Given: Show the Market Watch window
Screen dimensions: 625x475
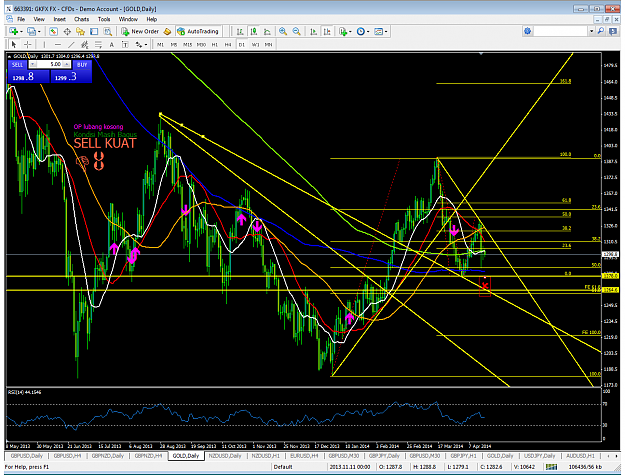Looking at the screenshot, I should click(x=53, y=31).
